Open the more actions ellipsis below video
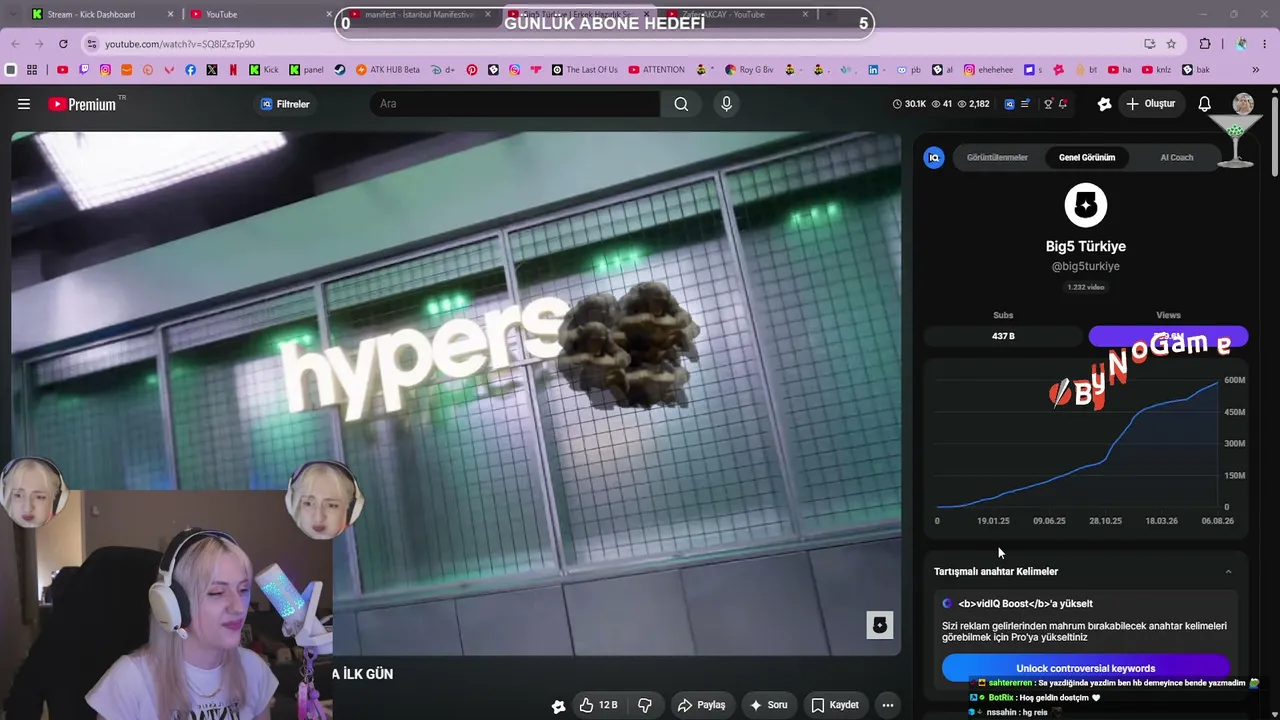Screen dimensions: 1280x720 [x=887, y=705]
